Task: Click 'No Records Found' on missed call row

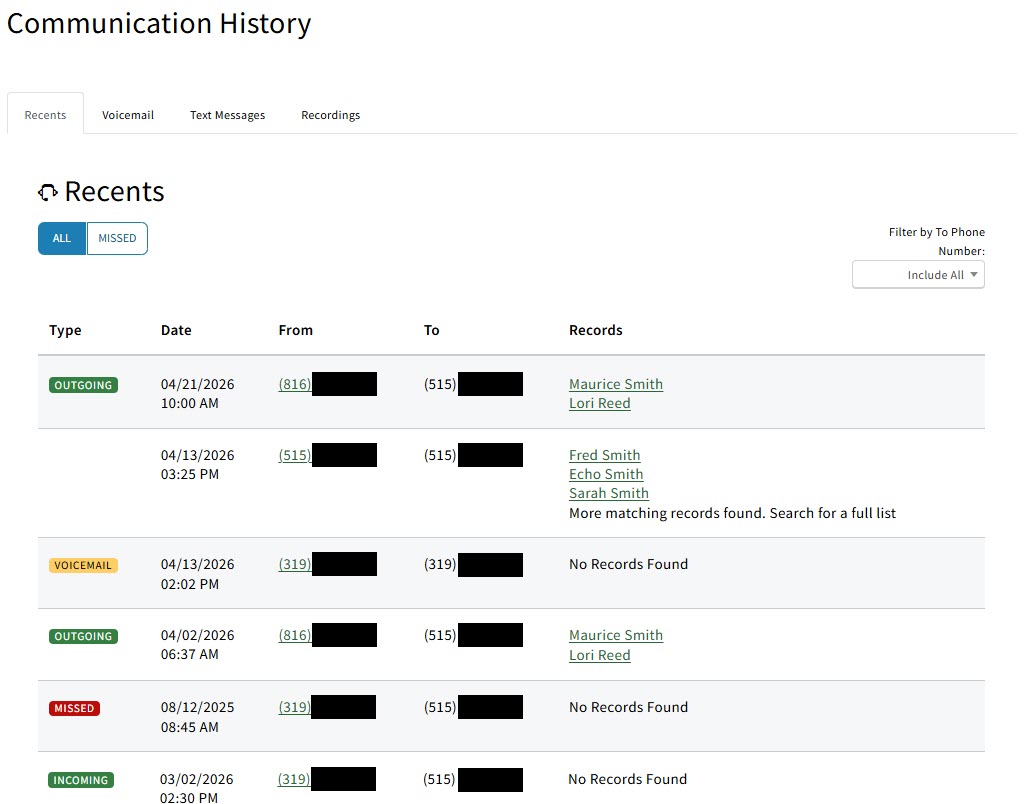Action: click(628, 707)
